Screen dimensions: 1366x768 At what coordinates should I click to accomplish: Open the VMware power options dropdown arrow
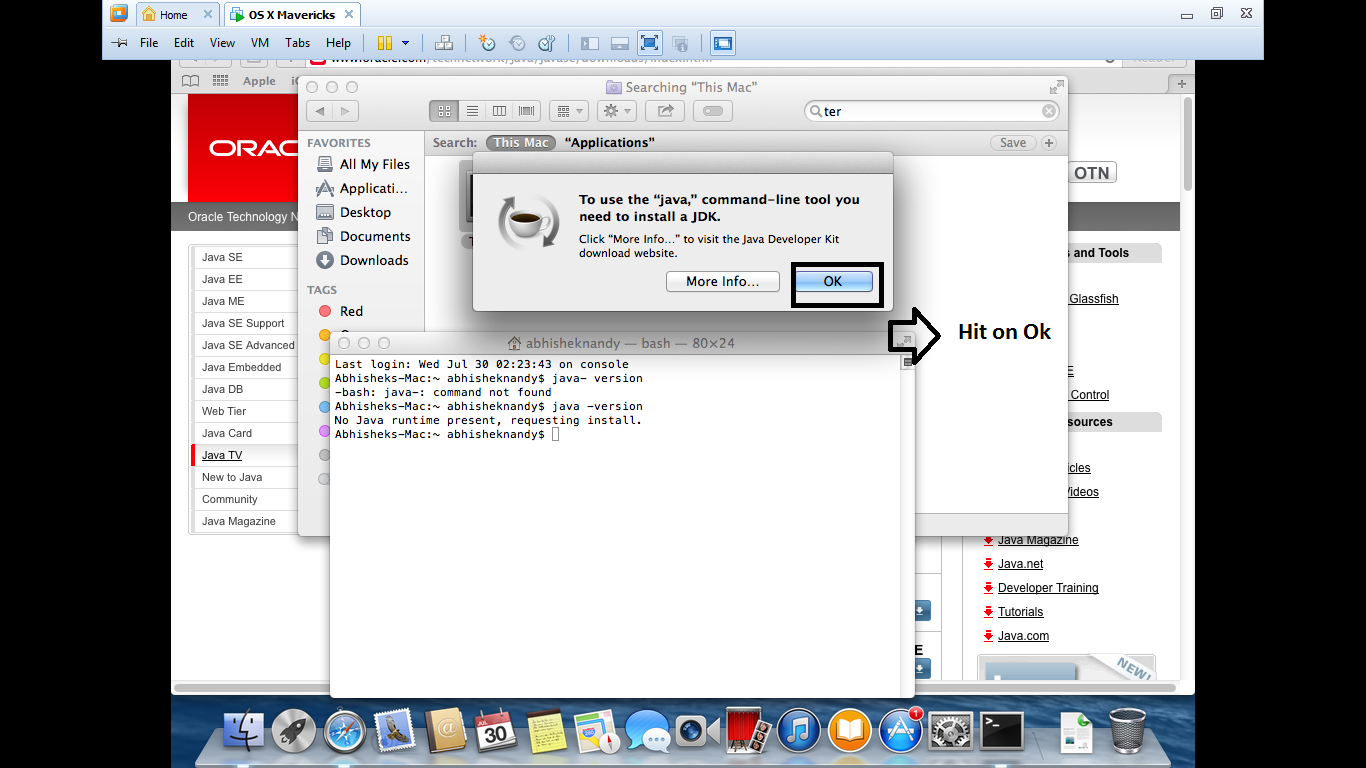pyautogui.click(x=405, y=43)
